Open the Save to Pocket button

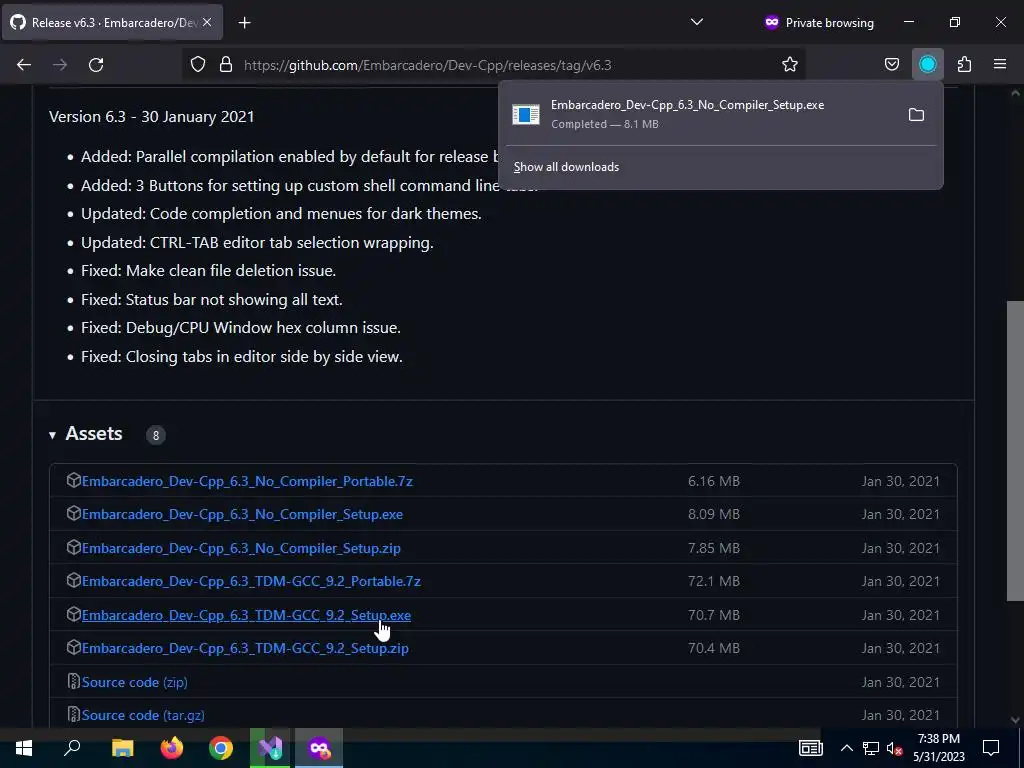click(x=891, y=65)
